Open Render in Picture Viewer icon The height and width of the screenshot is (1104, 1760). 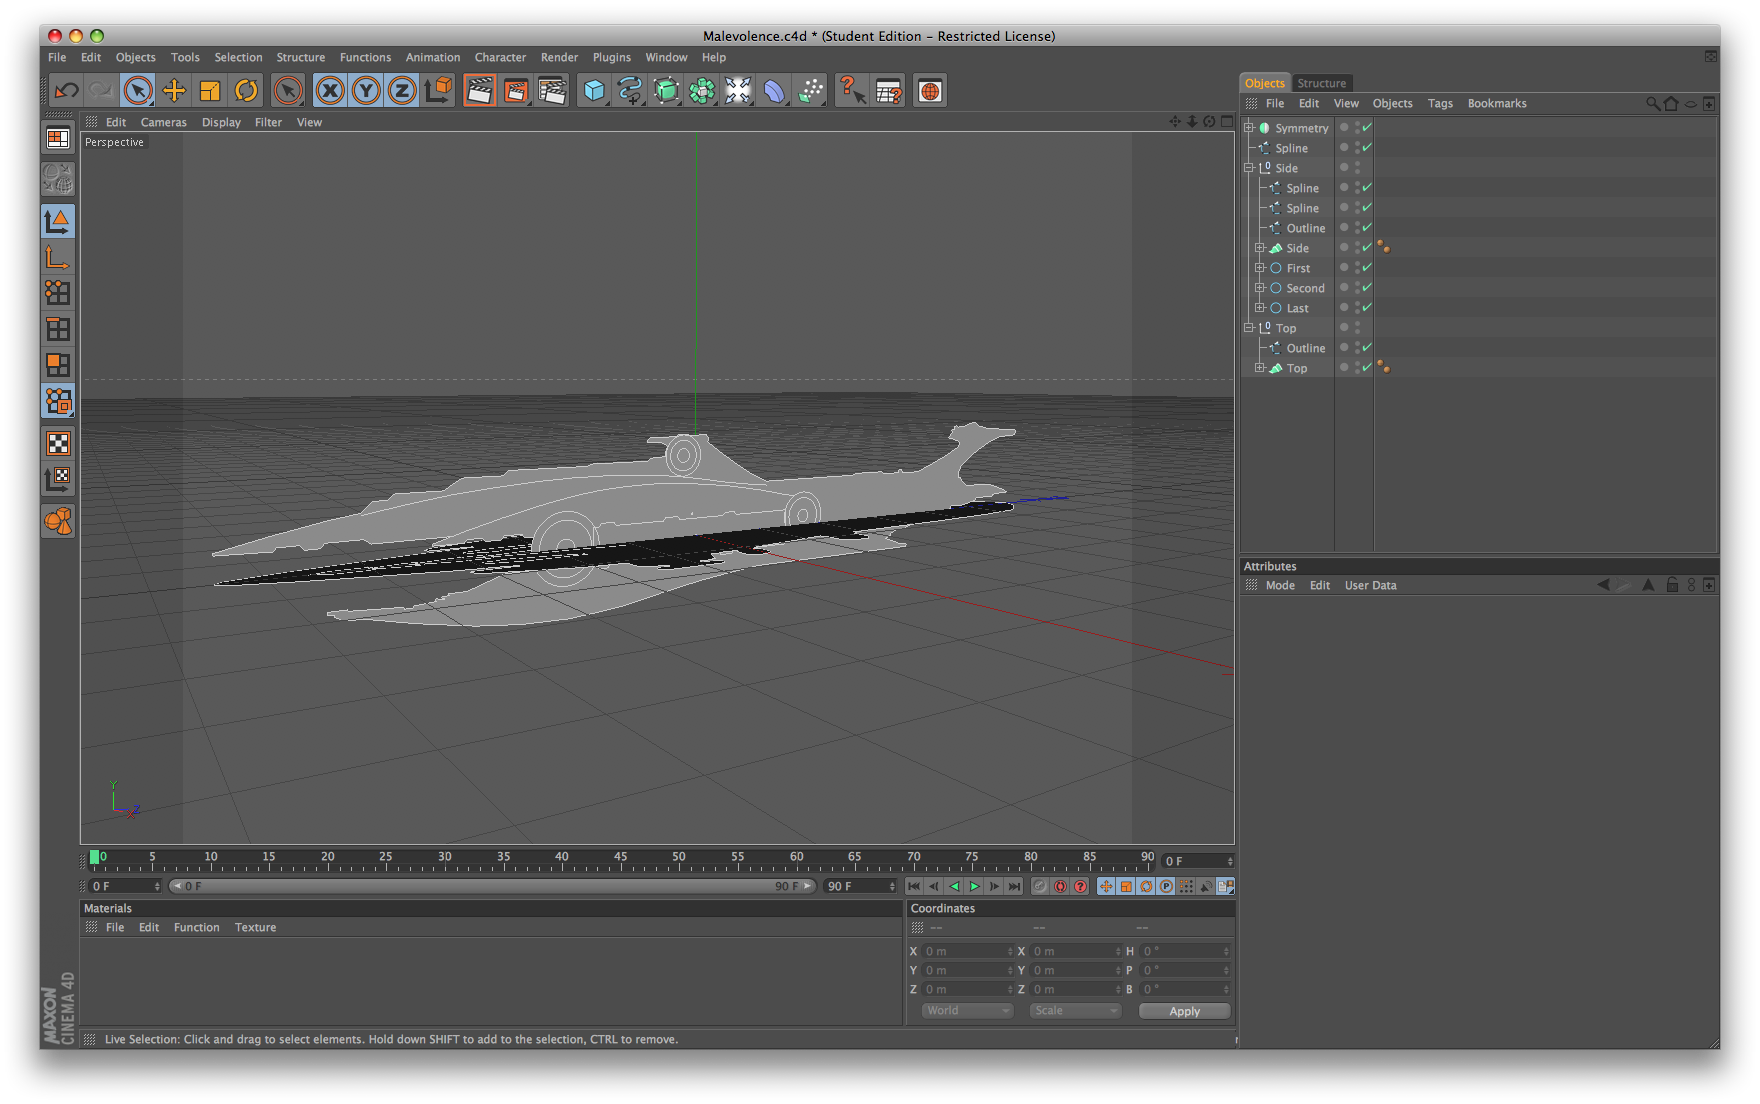[516, 91]
